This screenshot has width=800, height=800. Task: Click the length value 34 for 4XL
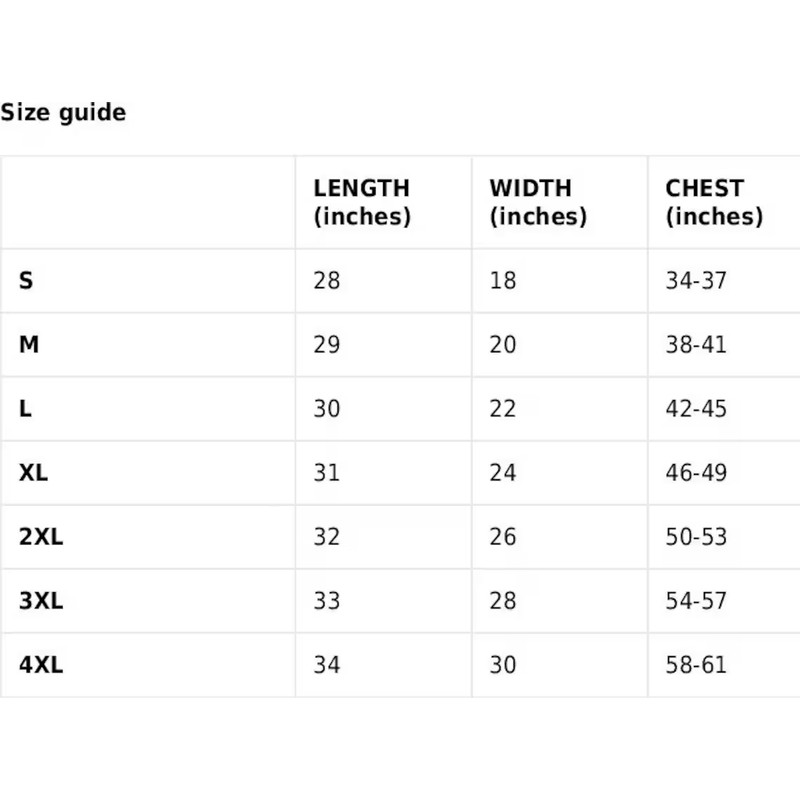327,665
